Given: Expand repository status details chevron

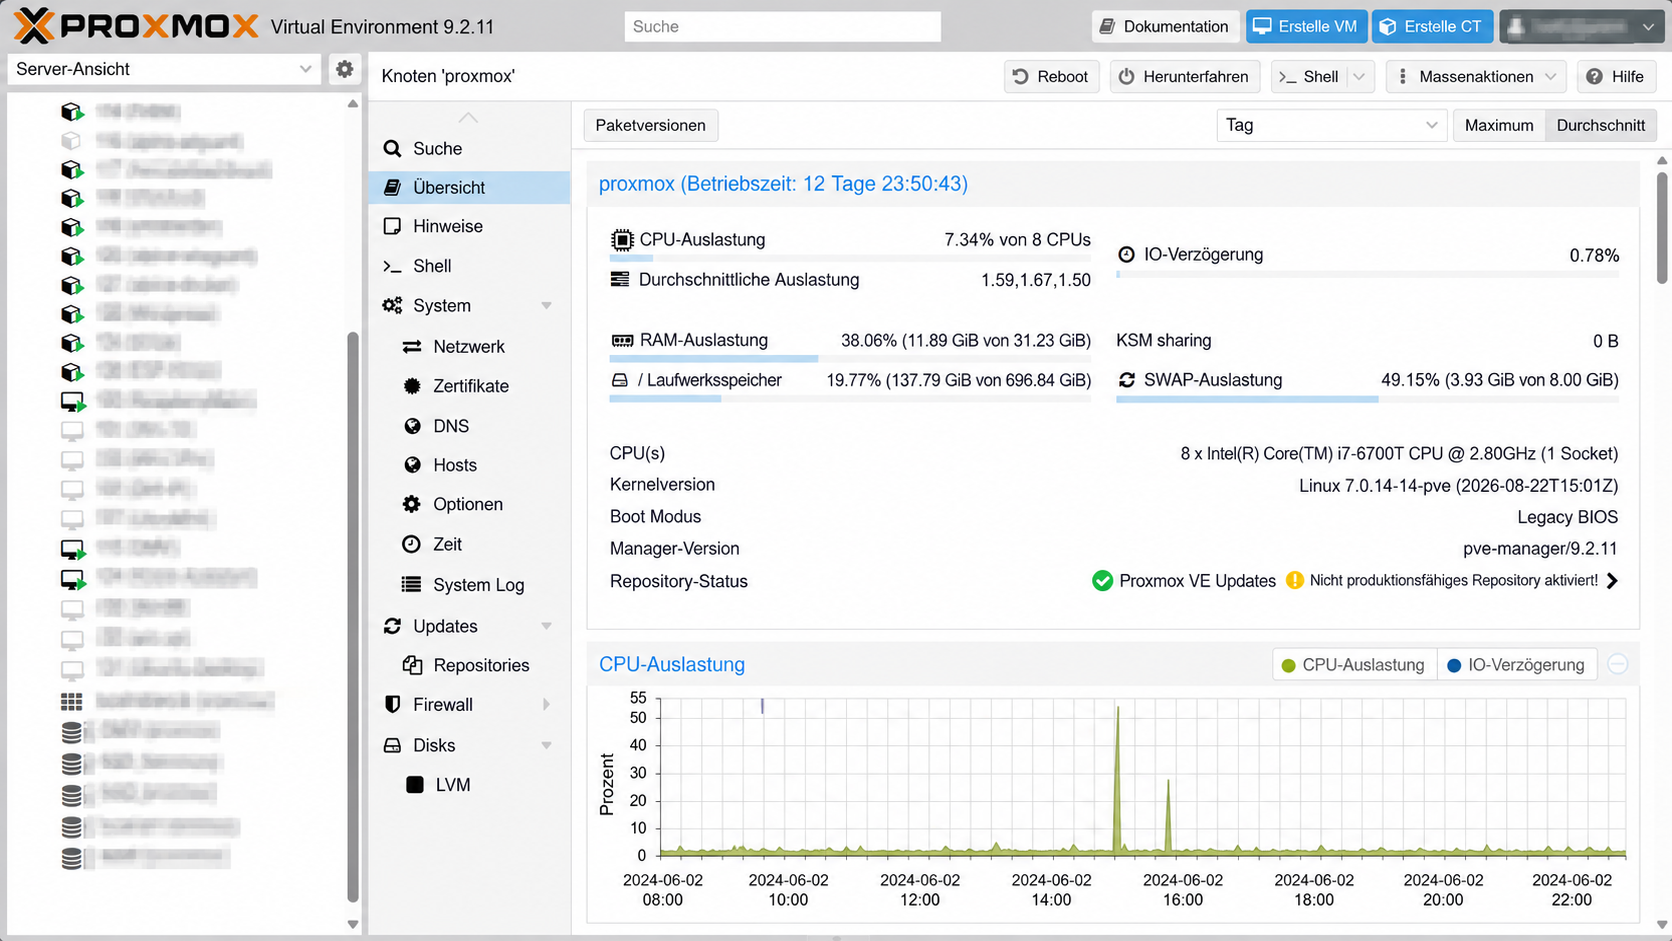Looking at the screenshot, I should [x=1612, y=581].
